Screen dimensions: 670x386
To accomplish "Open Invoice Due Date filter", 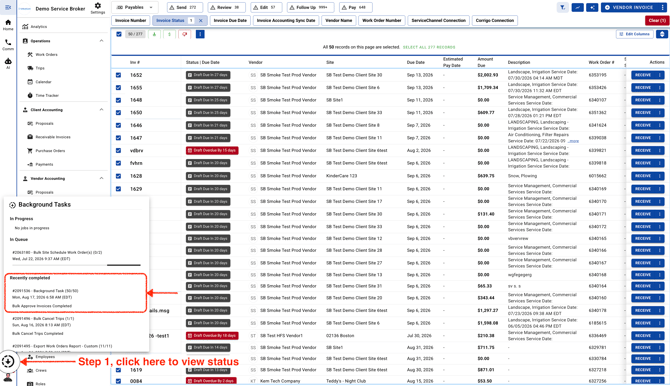I will pyautogui.click(x=230, y=21).
